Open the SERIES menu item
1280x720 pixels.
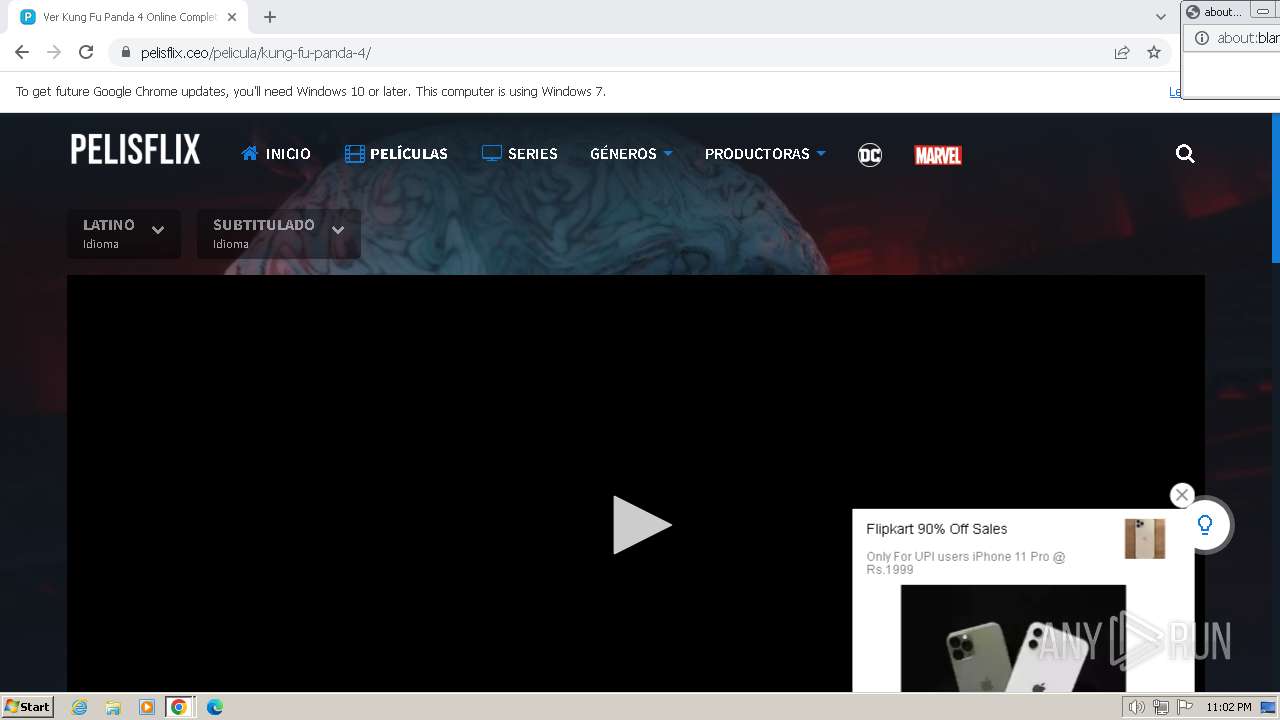tap(519, 154)
